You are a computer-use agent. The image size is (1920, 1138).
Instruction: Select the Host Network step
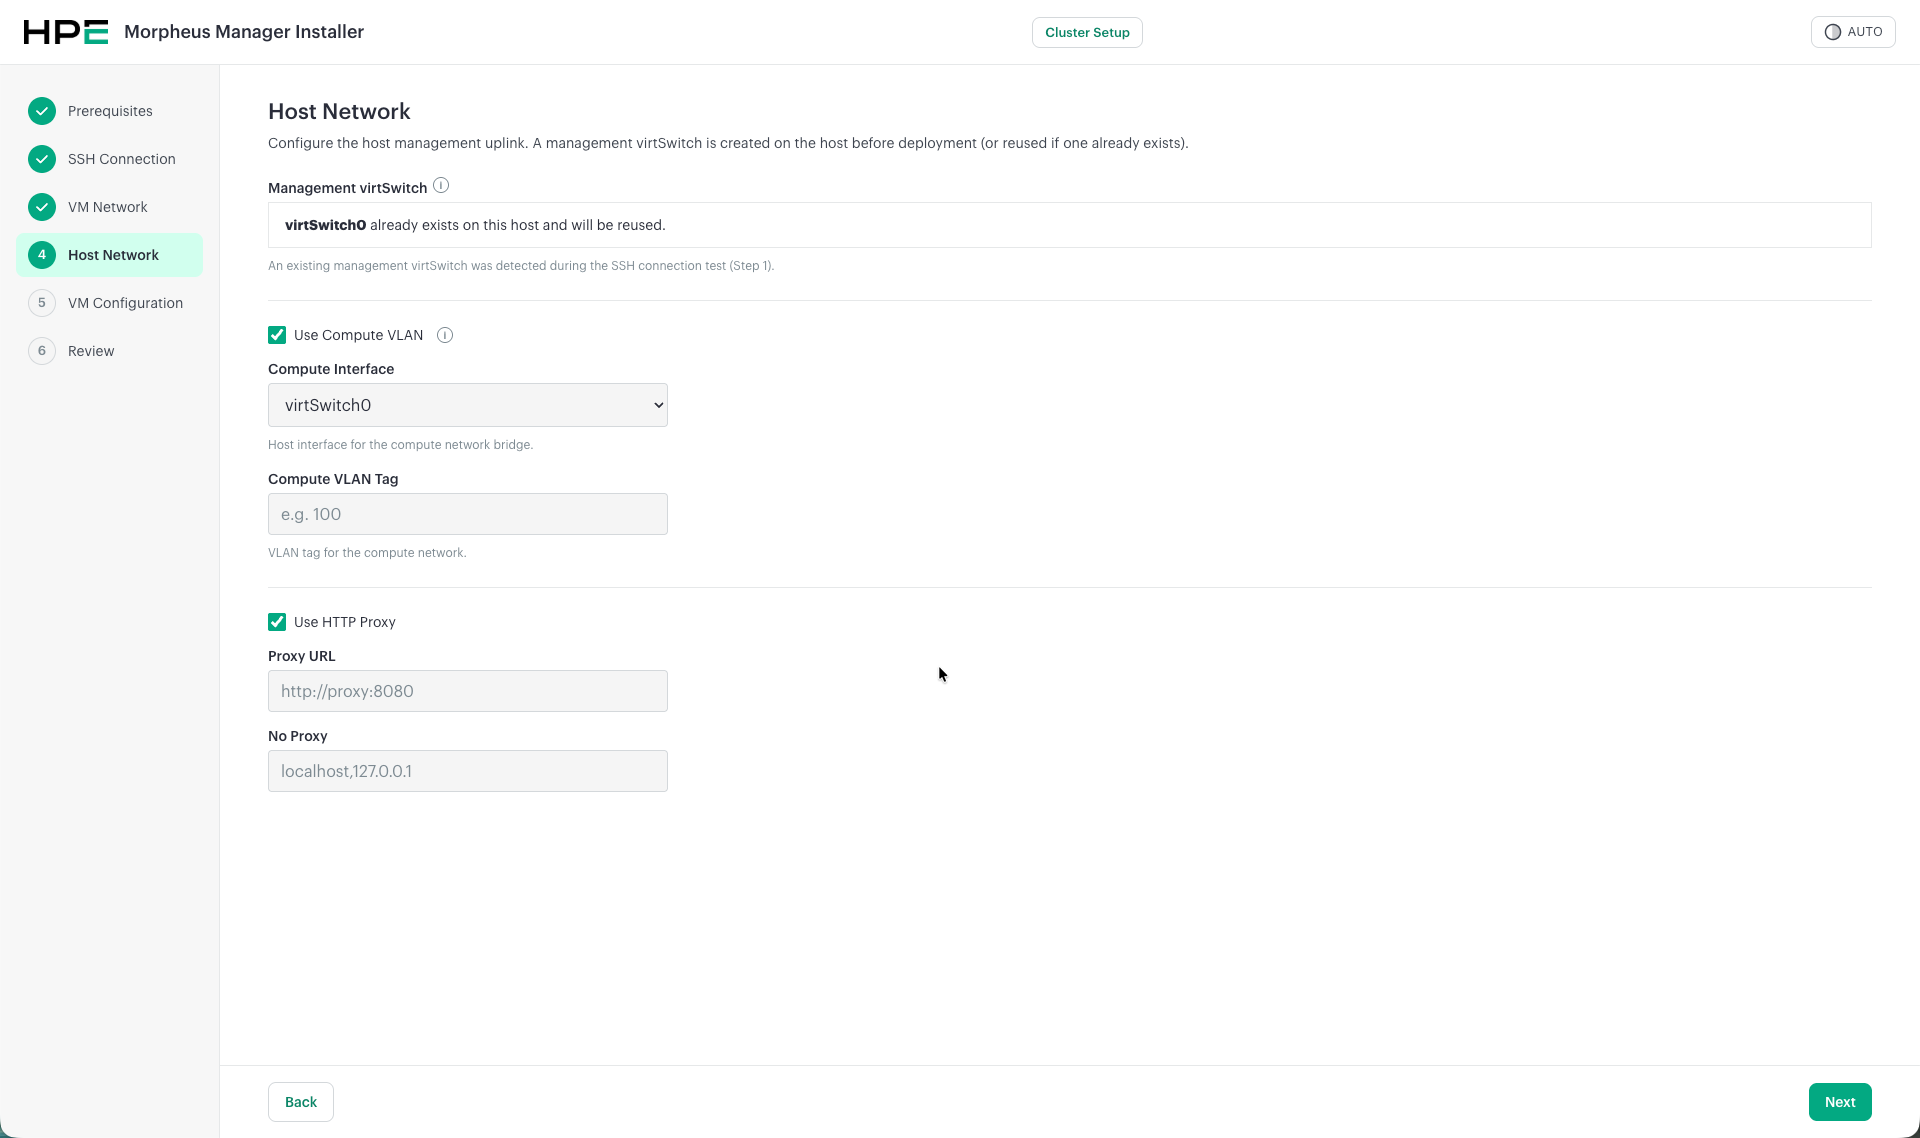[x=110, y=255]
